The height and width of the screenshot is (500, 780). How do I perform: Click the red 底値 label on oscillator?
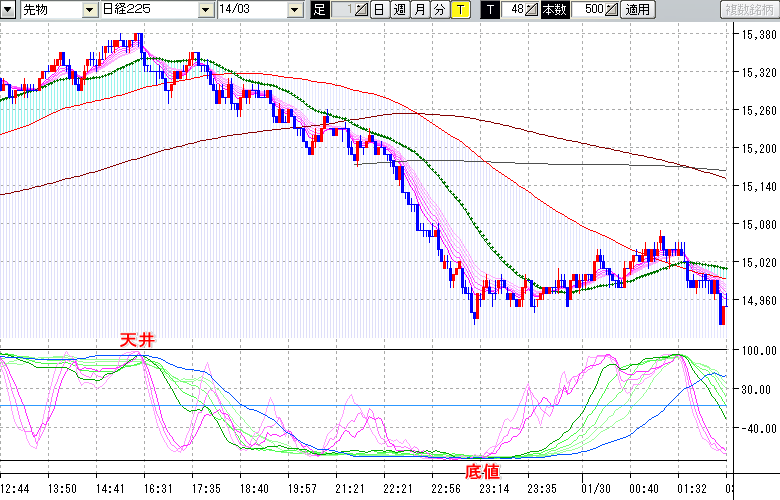[x=482, y=470]
